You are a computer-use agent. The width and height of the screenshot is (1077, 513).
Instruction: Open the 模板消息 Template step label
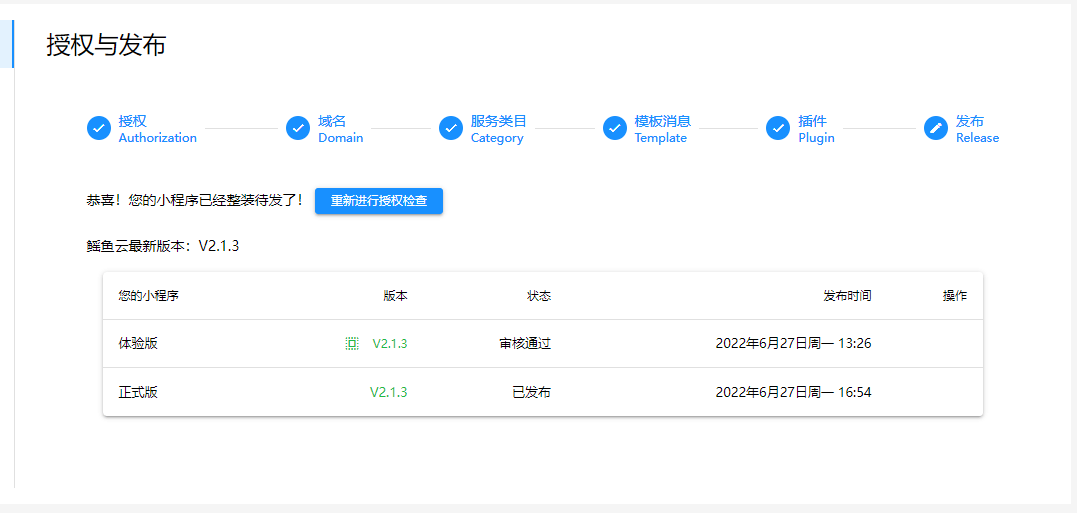[x=662, y=129]
